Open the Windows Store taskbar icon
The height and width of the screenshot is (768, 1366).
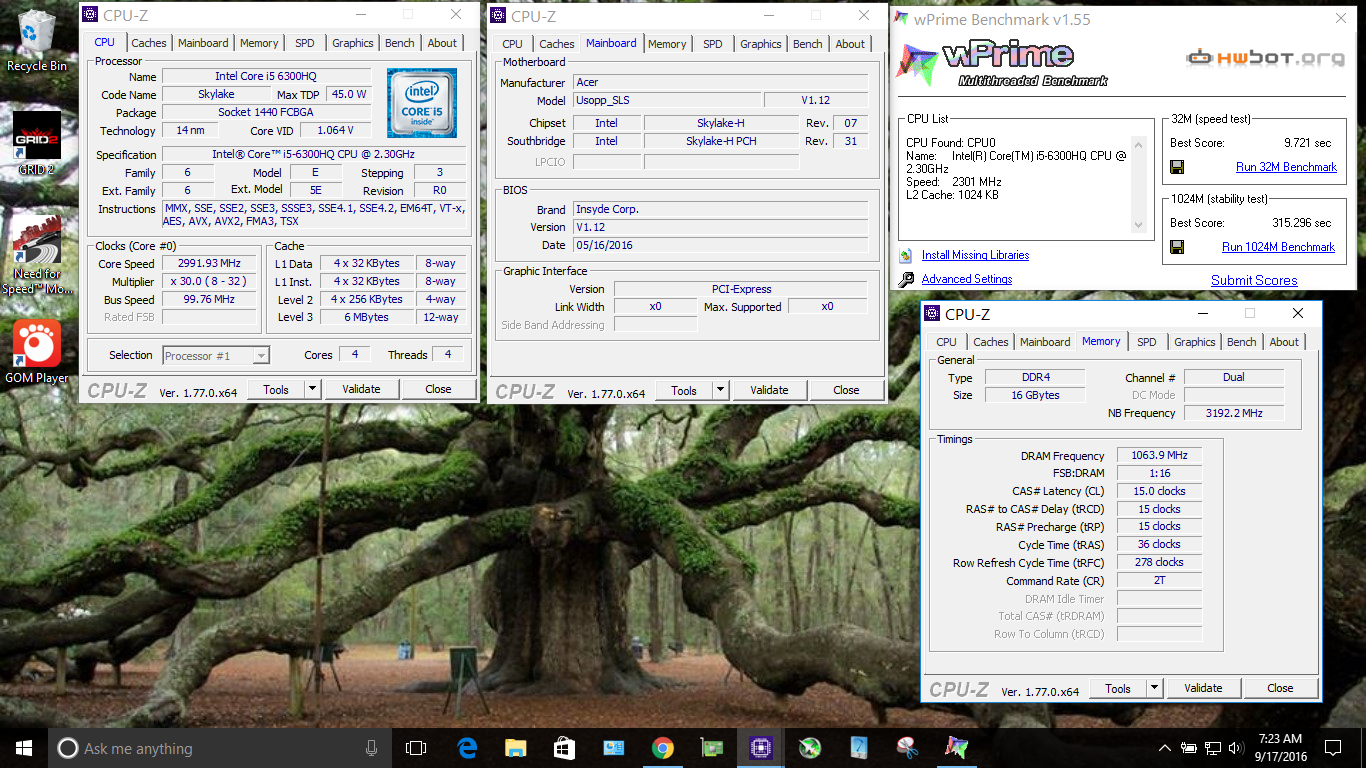pos(564,748)
